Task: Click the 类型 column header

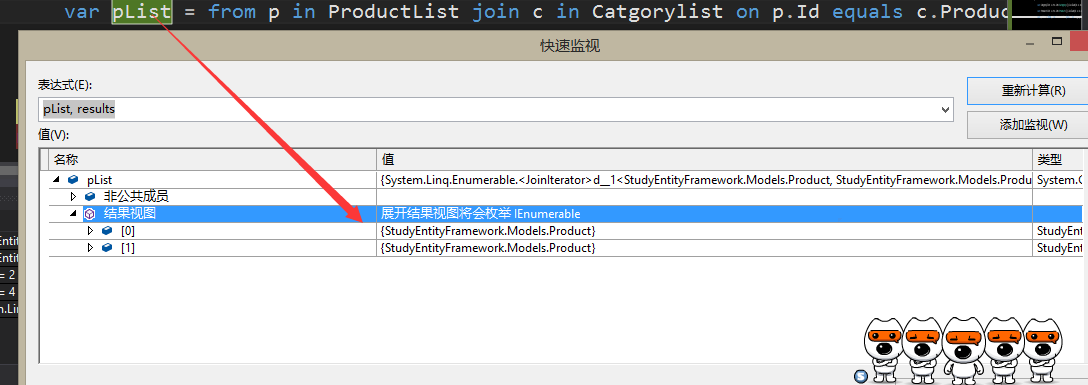Action: [1057, 160]
